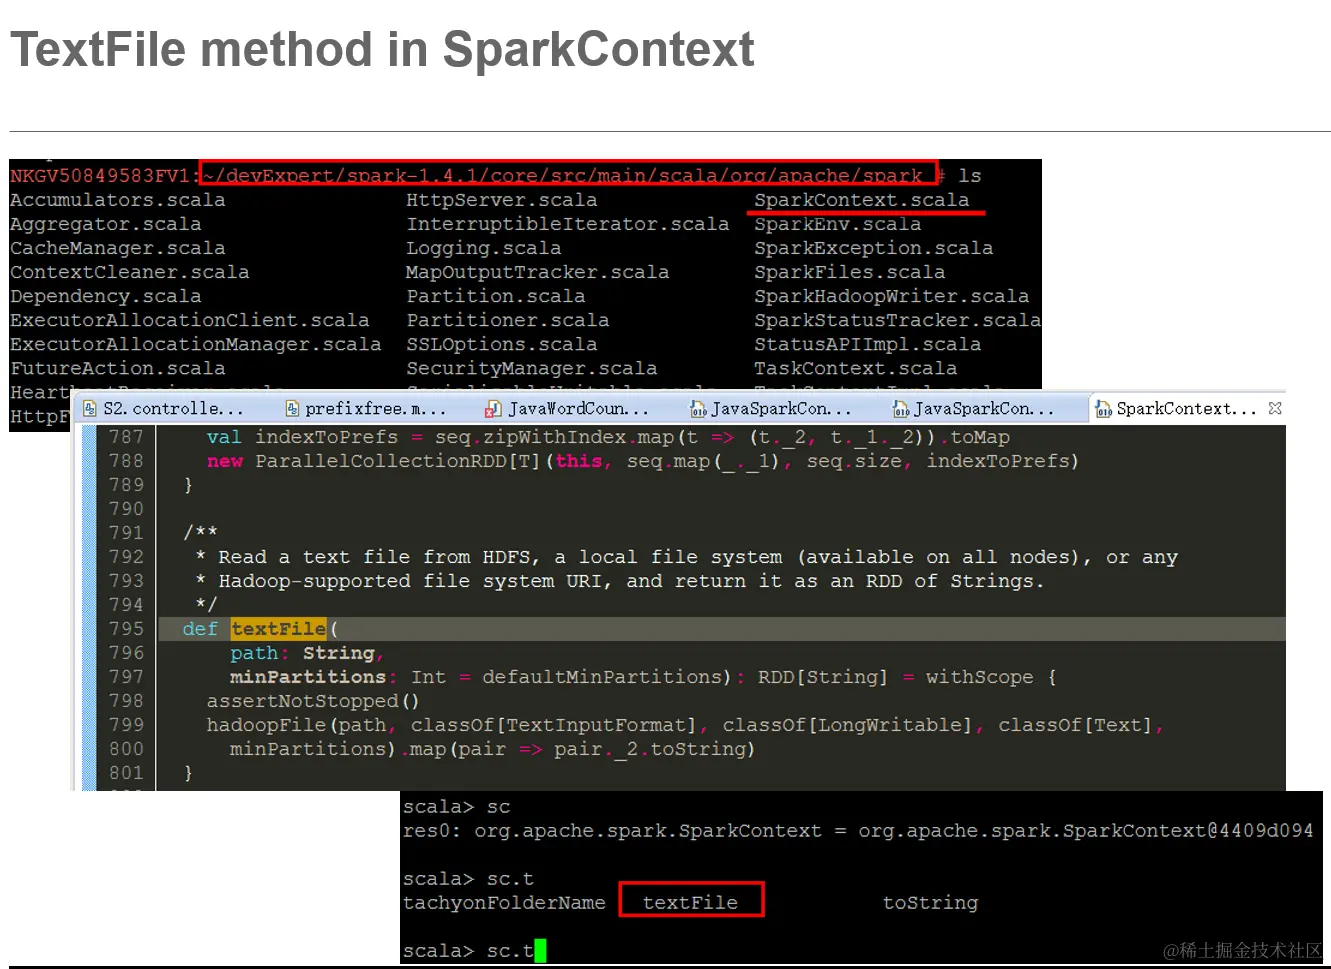Click the file icon on the SparkContext tab
Viewport: 1331px width, 969px height.
(1103, 408)
